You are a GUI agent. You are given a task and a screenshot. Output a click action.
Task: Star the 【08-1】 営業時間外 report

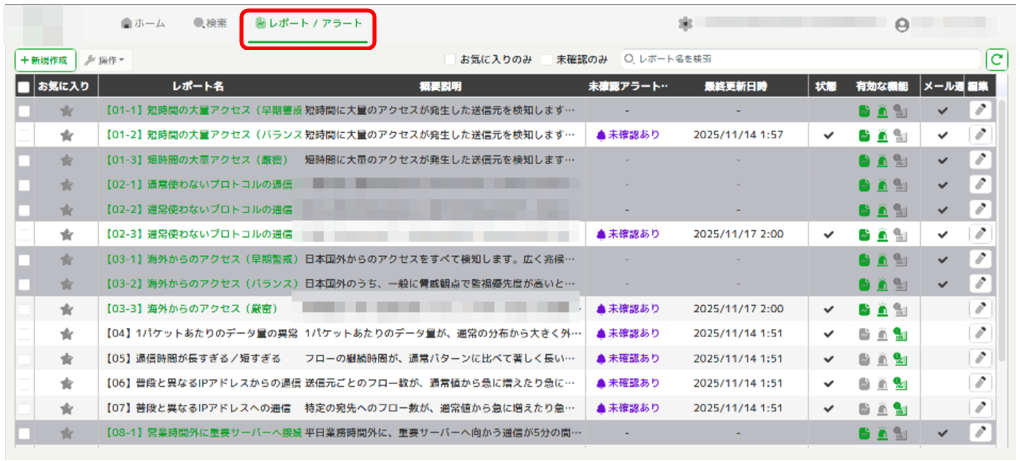pyautogui.click(x=66, y=433)
